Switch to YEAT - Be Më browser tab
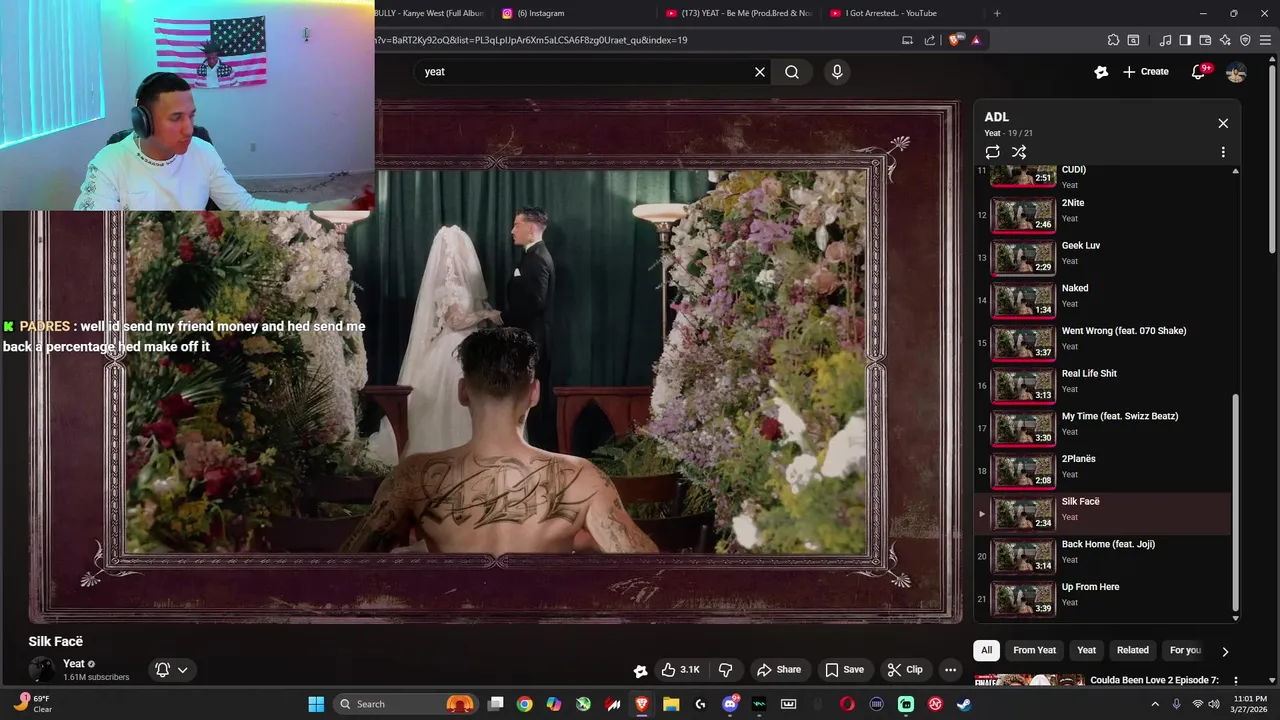Image resolution: width=1280 pixels, height=720 pixels. (738, 13)
